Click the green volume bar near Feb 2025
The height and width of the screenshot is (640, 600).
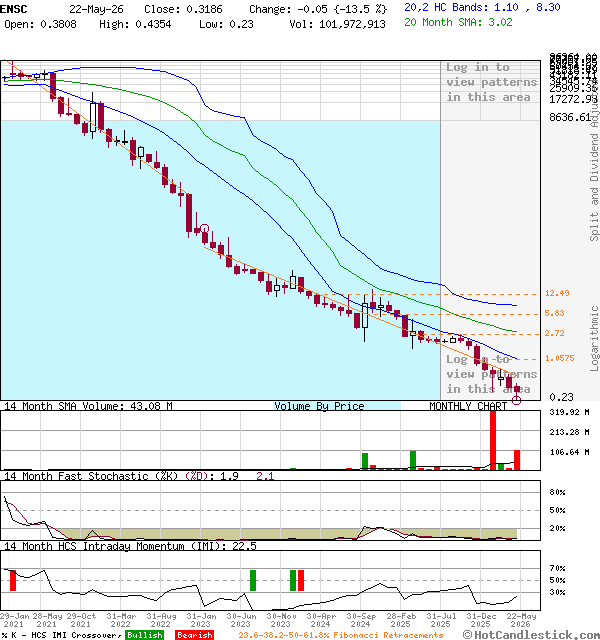coord(413,460)
